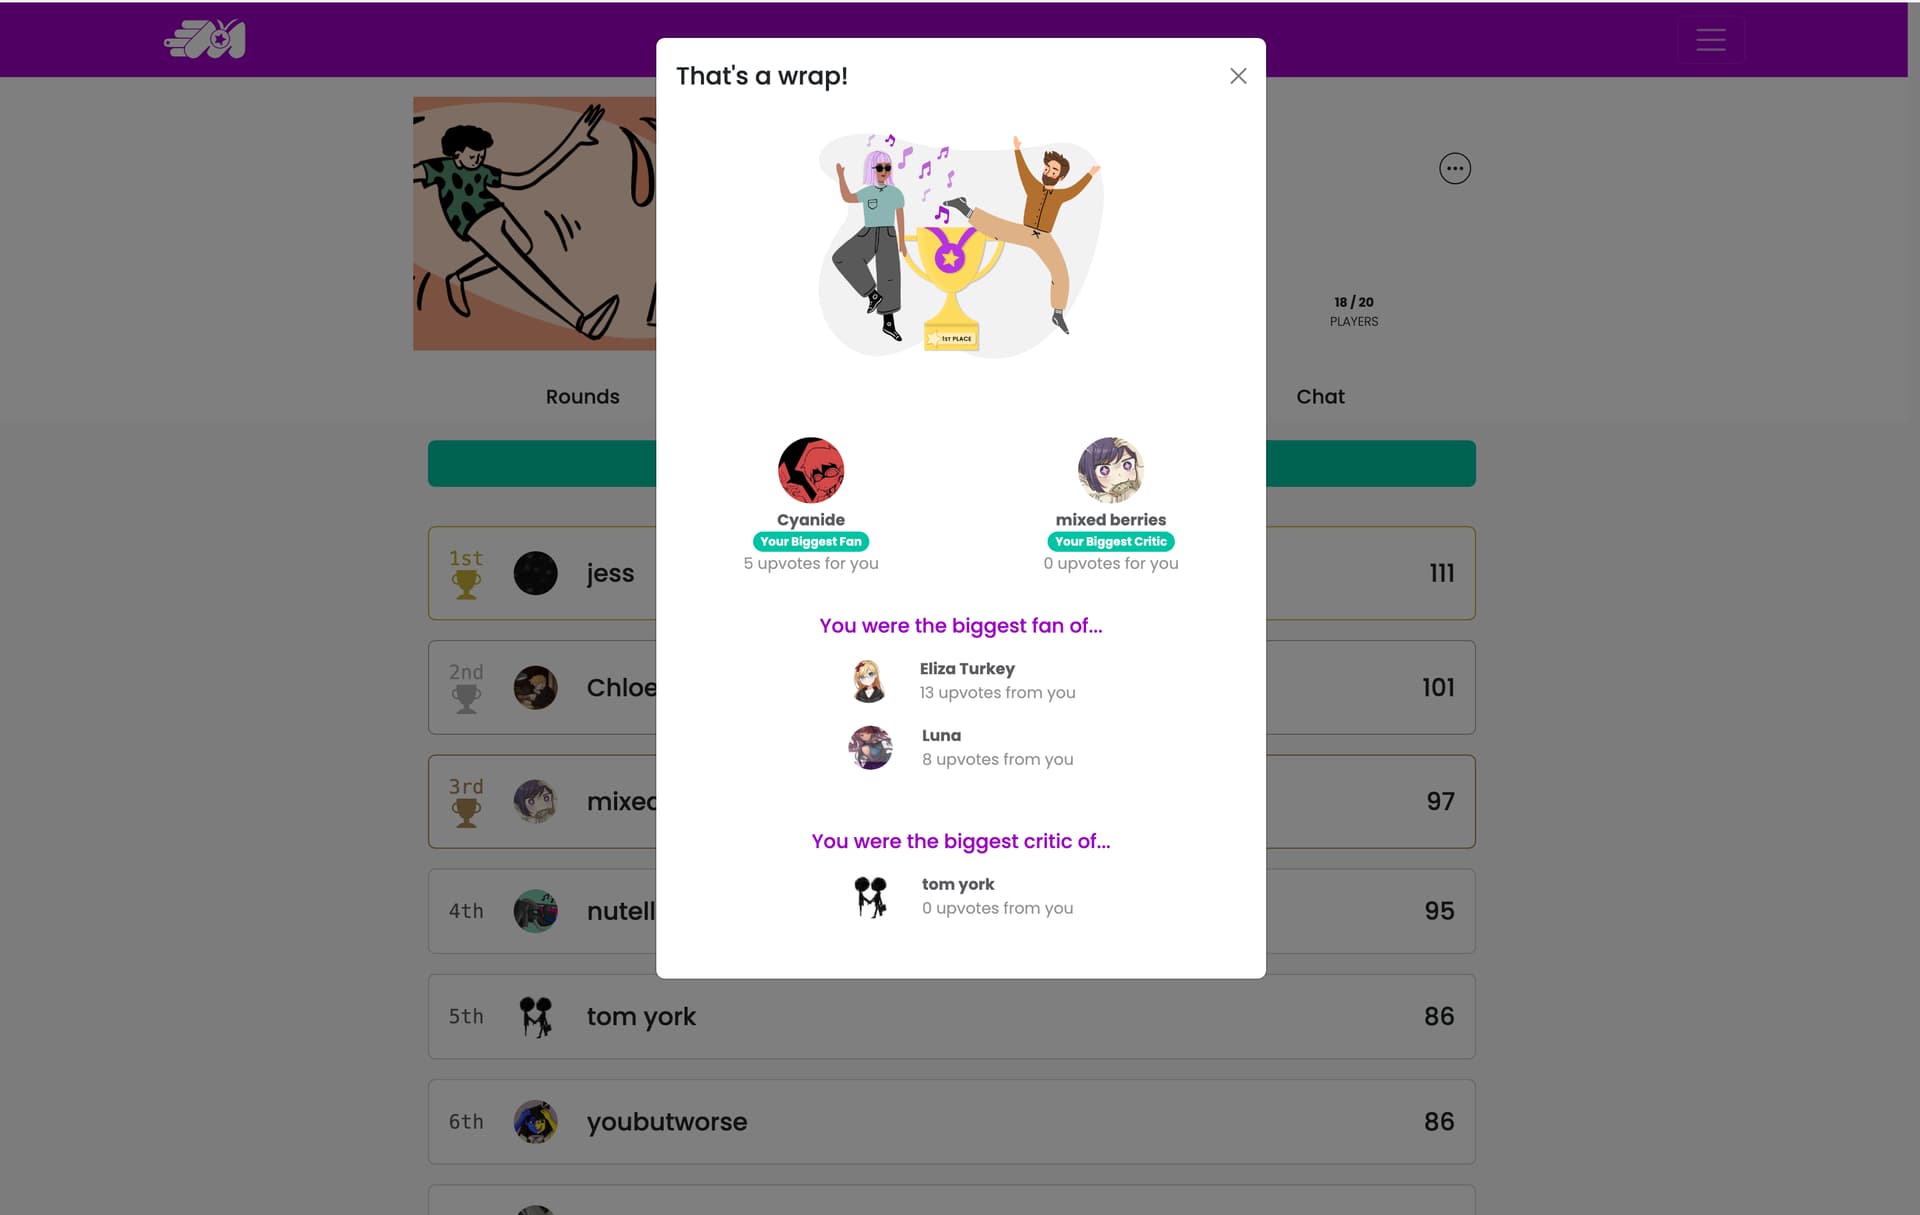Switch to the Chat tab
This screenshot has width=1920, height=1215.
(1320, 397)
